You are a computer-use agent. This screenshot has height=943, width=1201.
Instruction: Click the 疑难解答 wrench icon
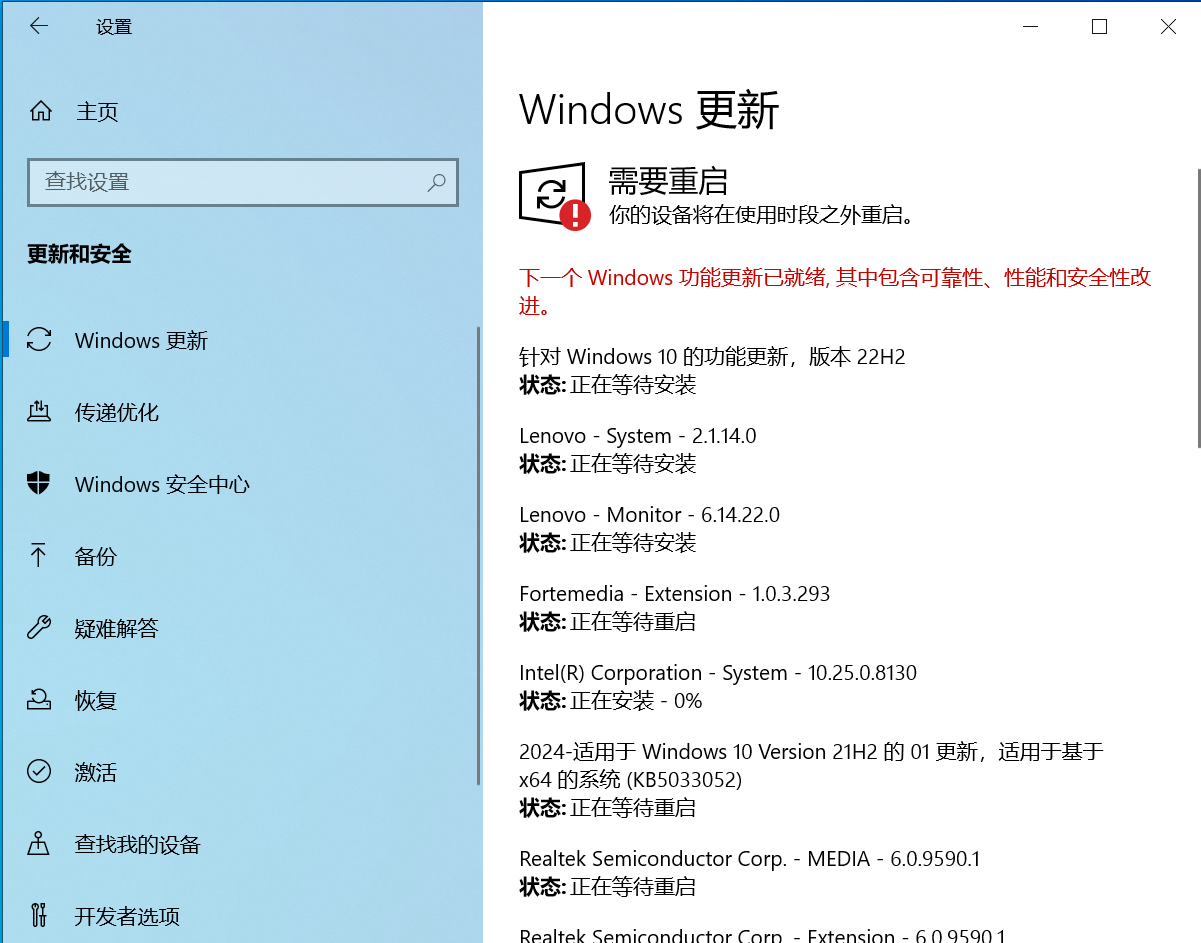39,628
